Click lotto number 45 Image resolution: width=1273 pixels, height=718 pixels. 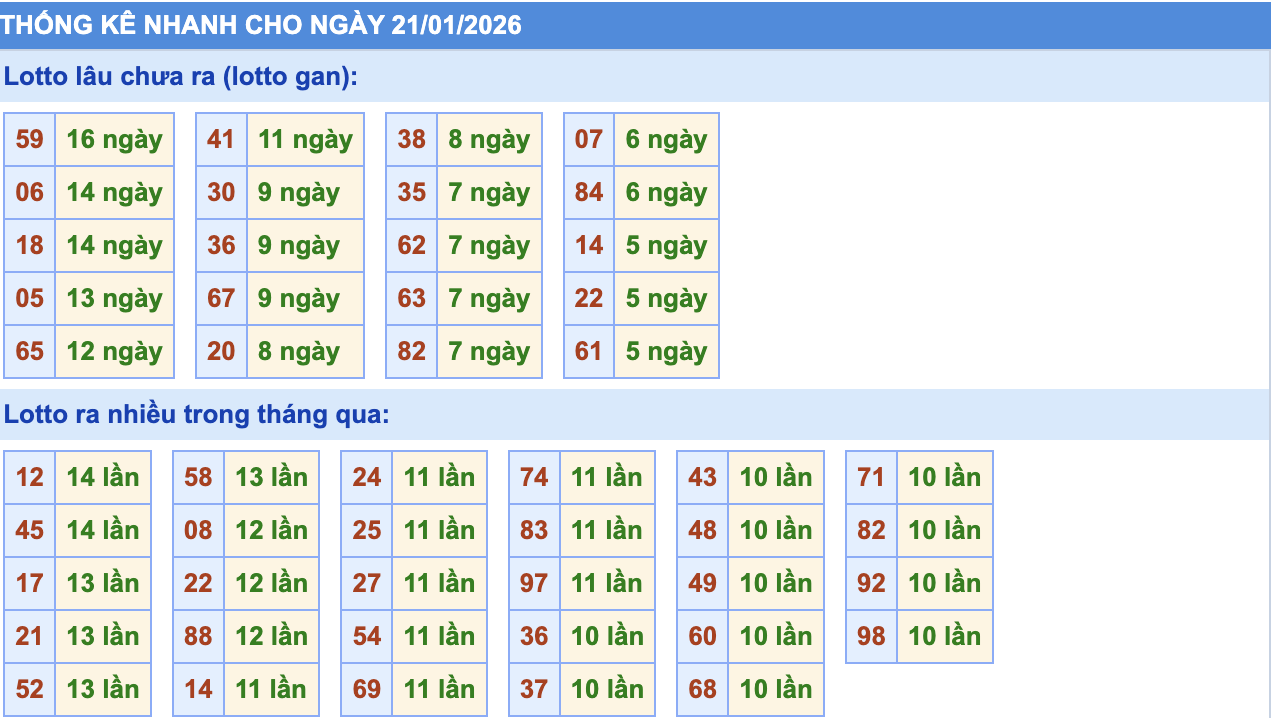(30, 530)
